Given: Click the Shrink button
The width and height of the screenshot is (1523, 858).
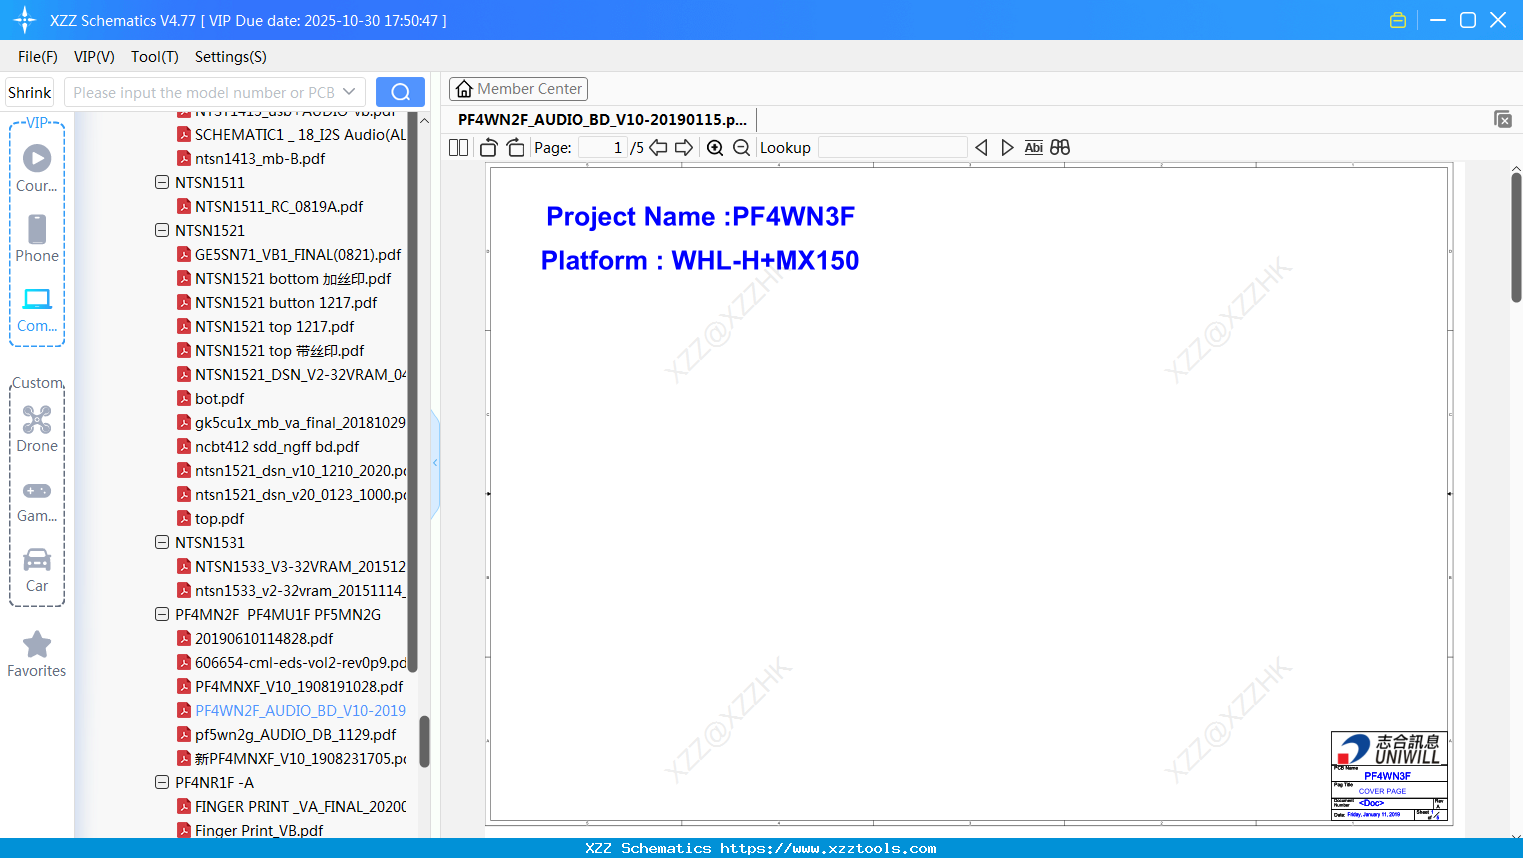Looking at the screenshot, I should pos(30,92).
